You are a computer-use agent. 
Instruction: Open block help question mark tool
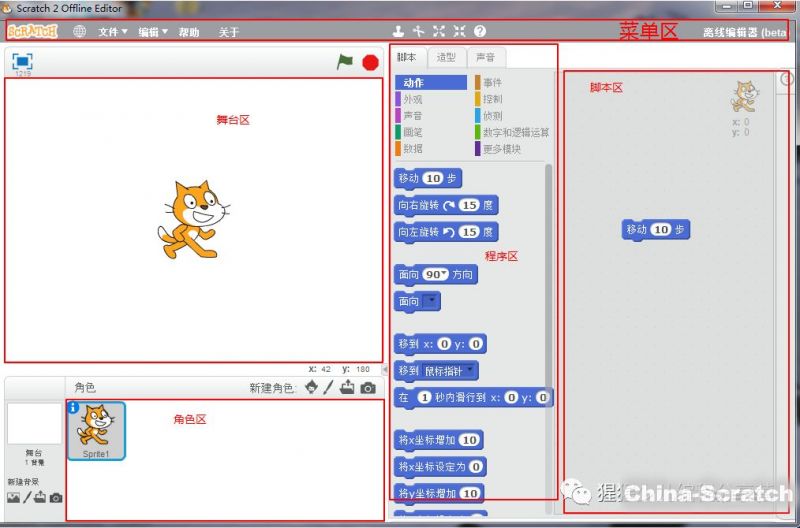(x=480, y=32)
